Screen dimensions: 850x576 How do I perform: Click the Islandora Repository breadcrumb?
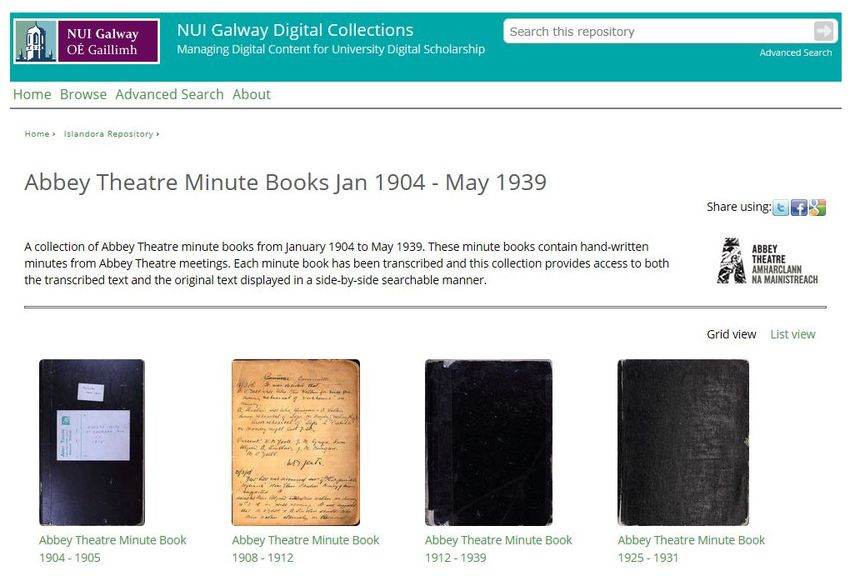click(108, 134)
